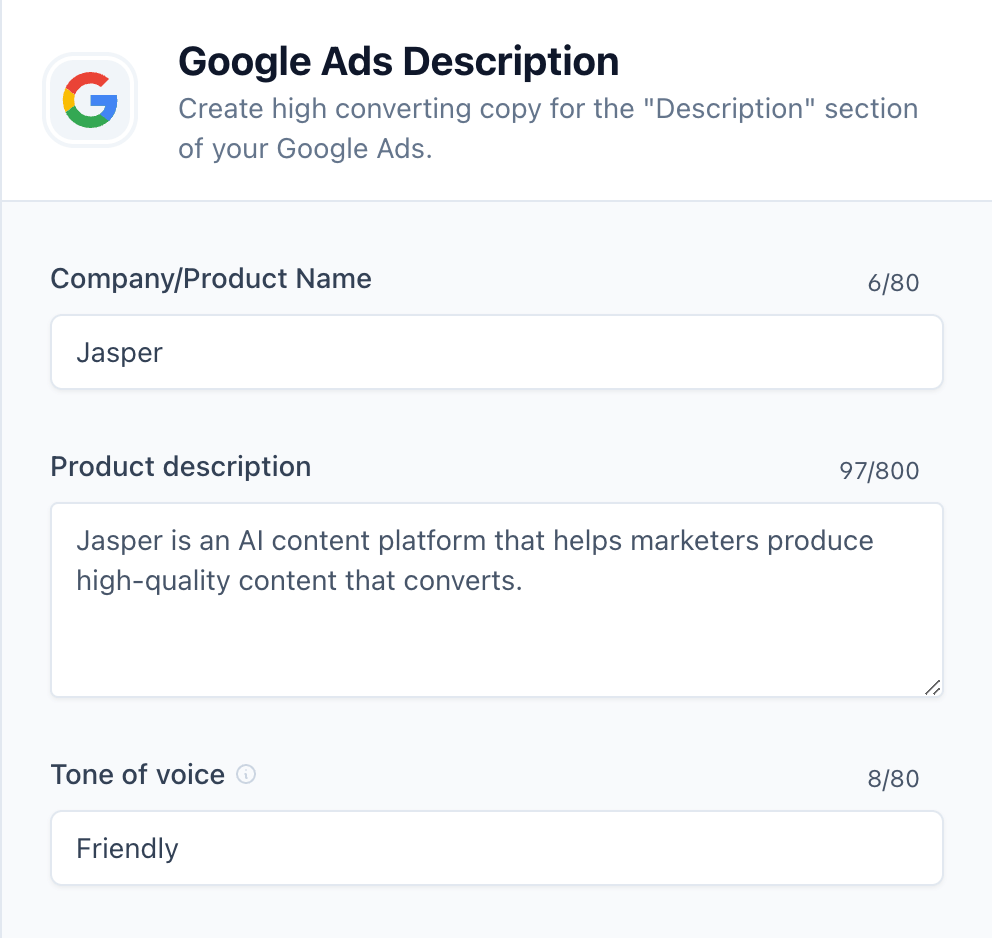Click the Company/Product Name label
This screenshot has width=992, height=938.
[x=211, y=279]
